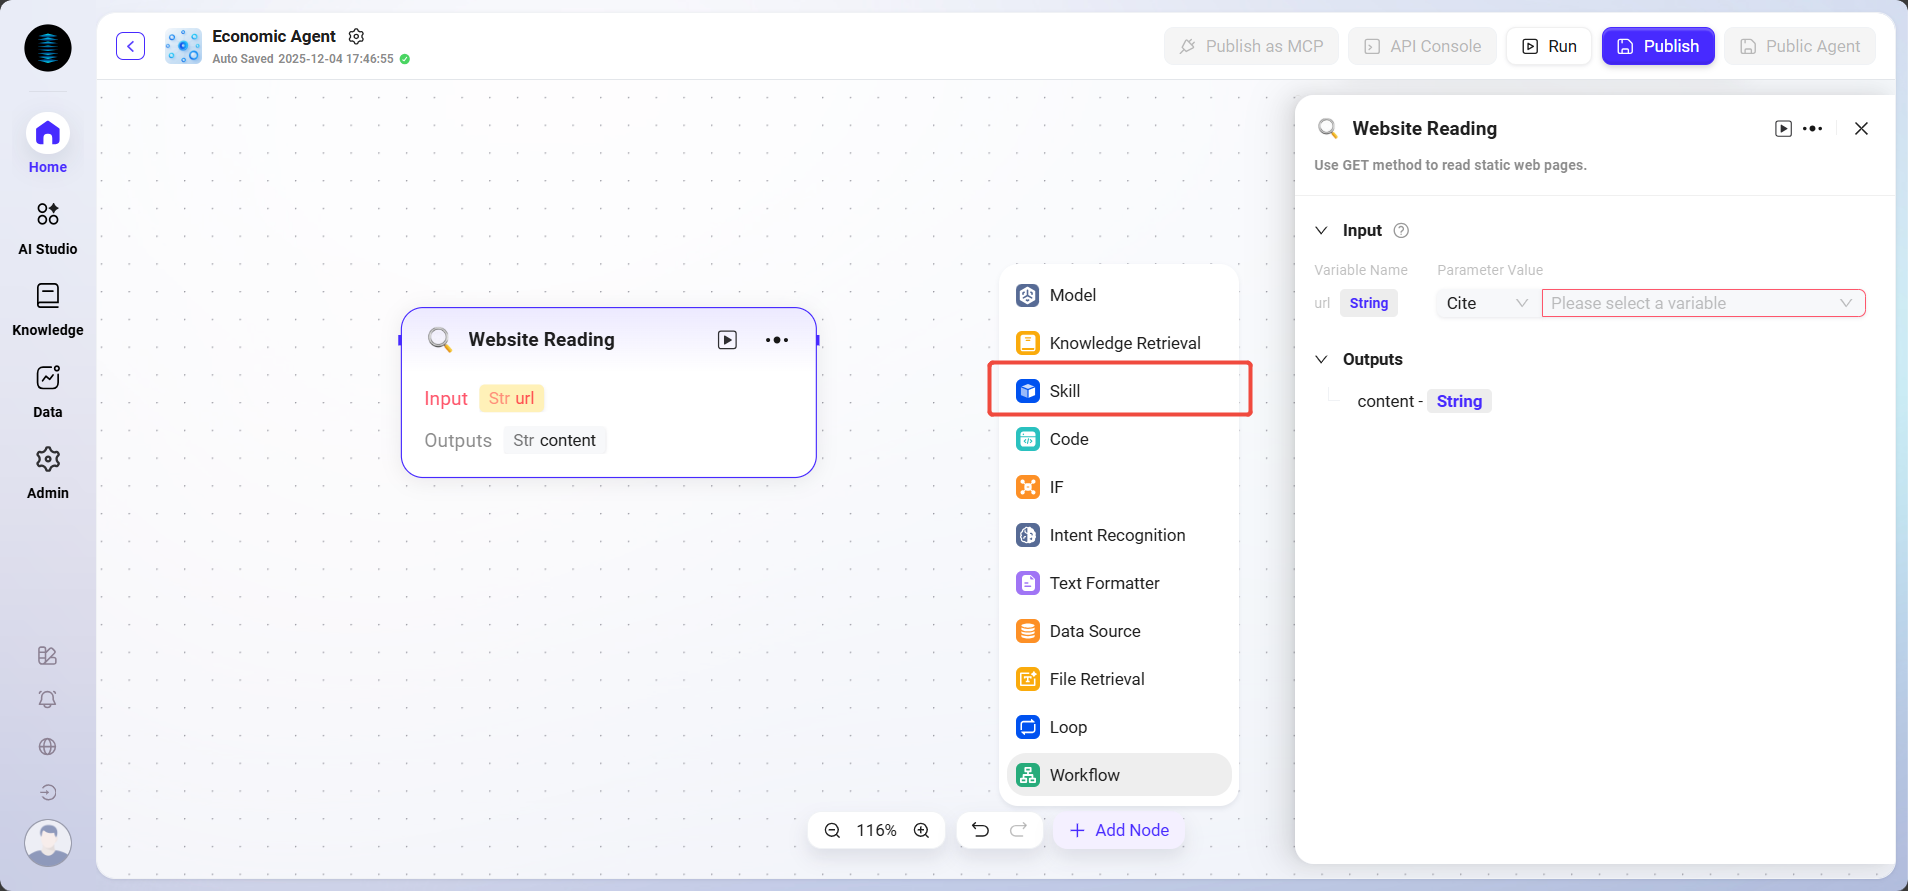Open the Website Reading node's three-dot menu
This screenshot has width=1908, height=891.
[x=777, y=340]
